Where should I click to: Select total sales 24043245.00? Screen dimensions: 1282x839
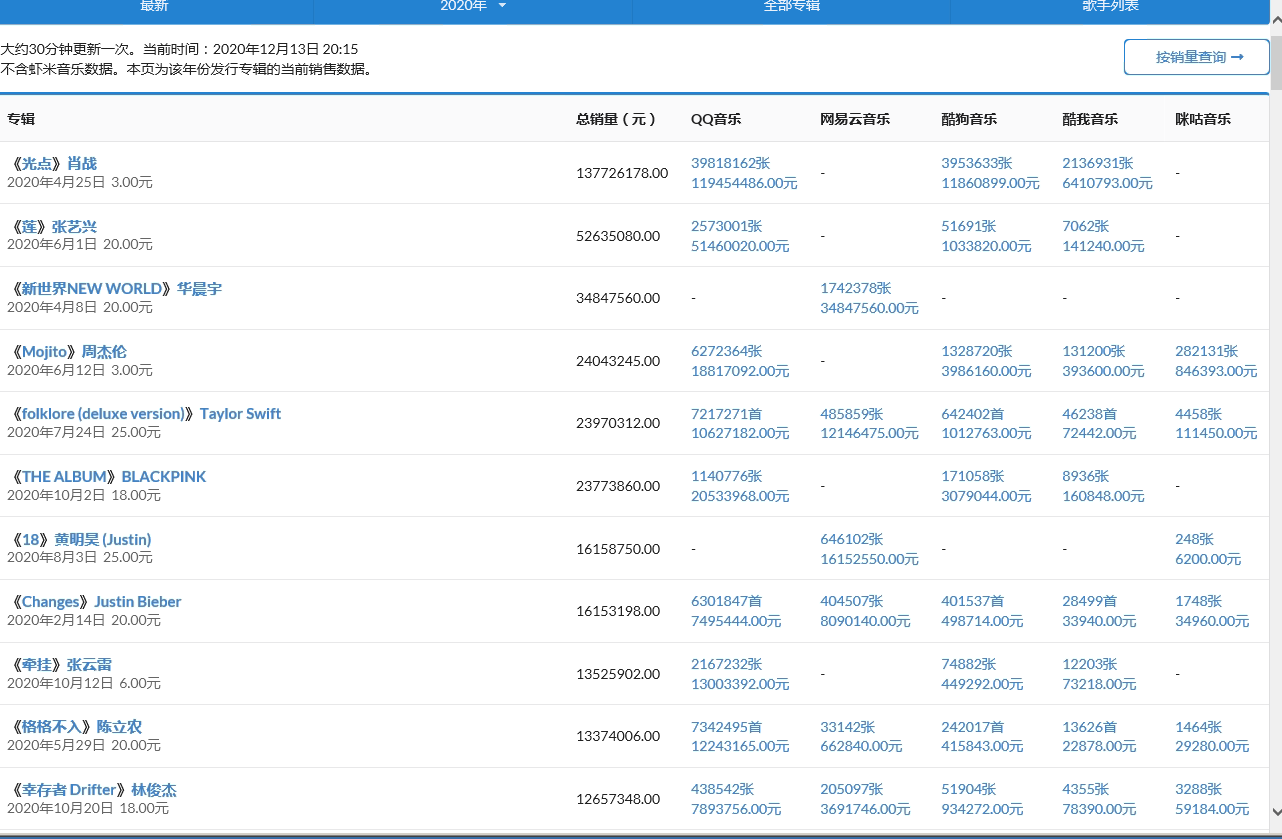coord(618,361)
